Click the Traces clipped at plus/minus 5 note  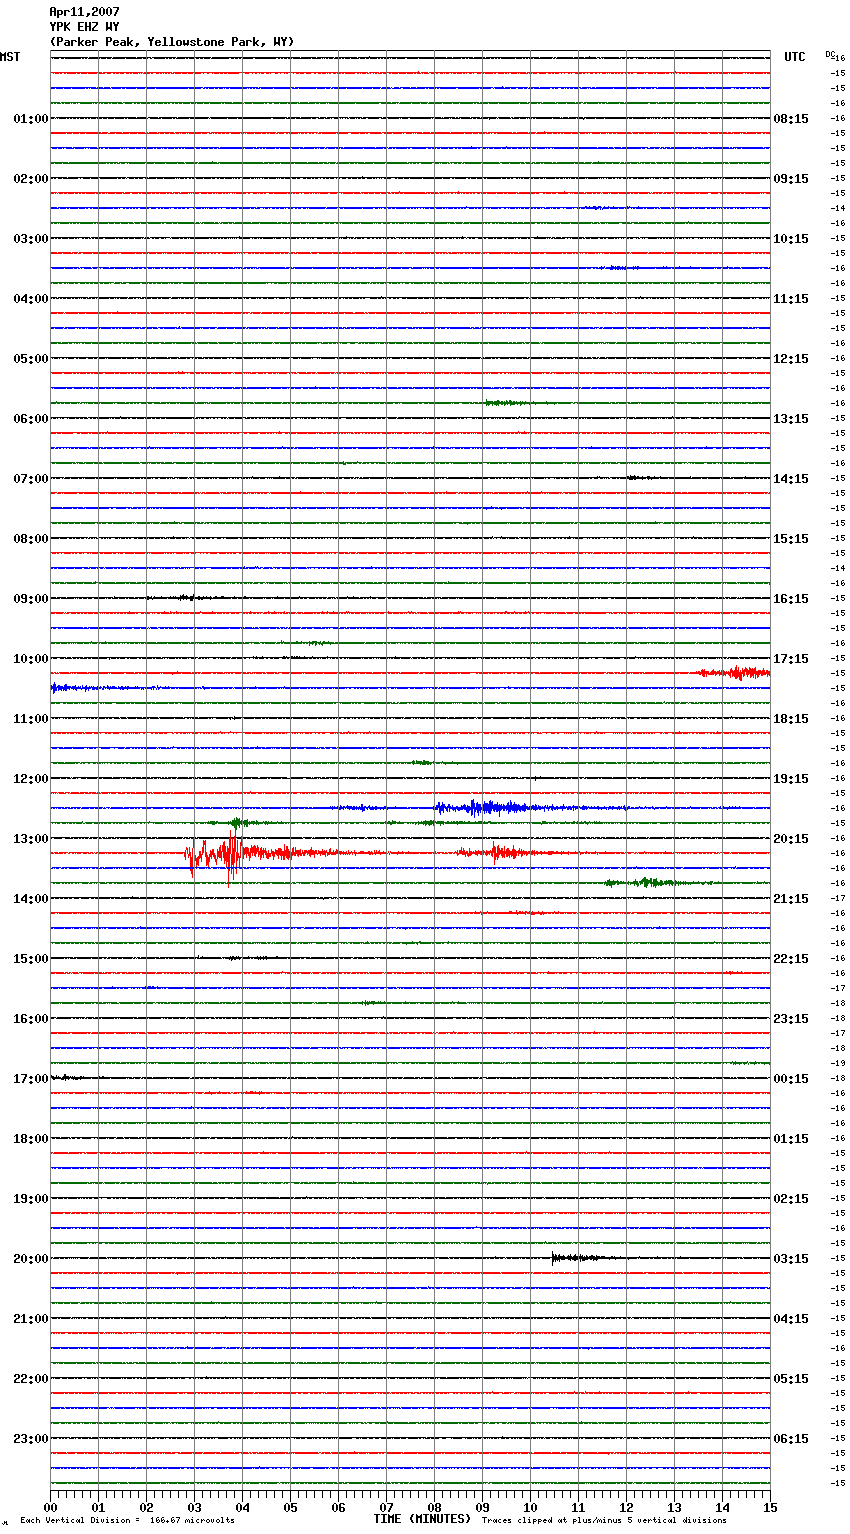[x=604, y=1521]
